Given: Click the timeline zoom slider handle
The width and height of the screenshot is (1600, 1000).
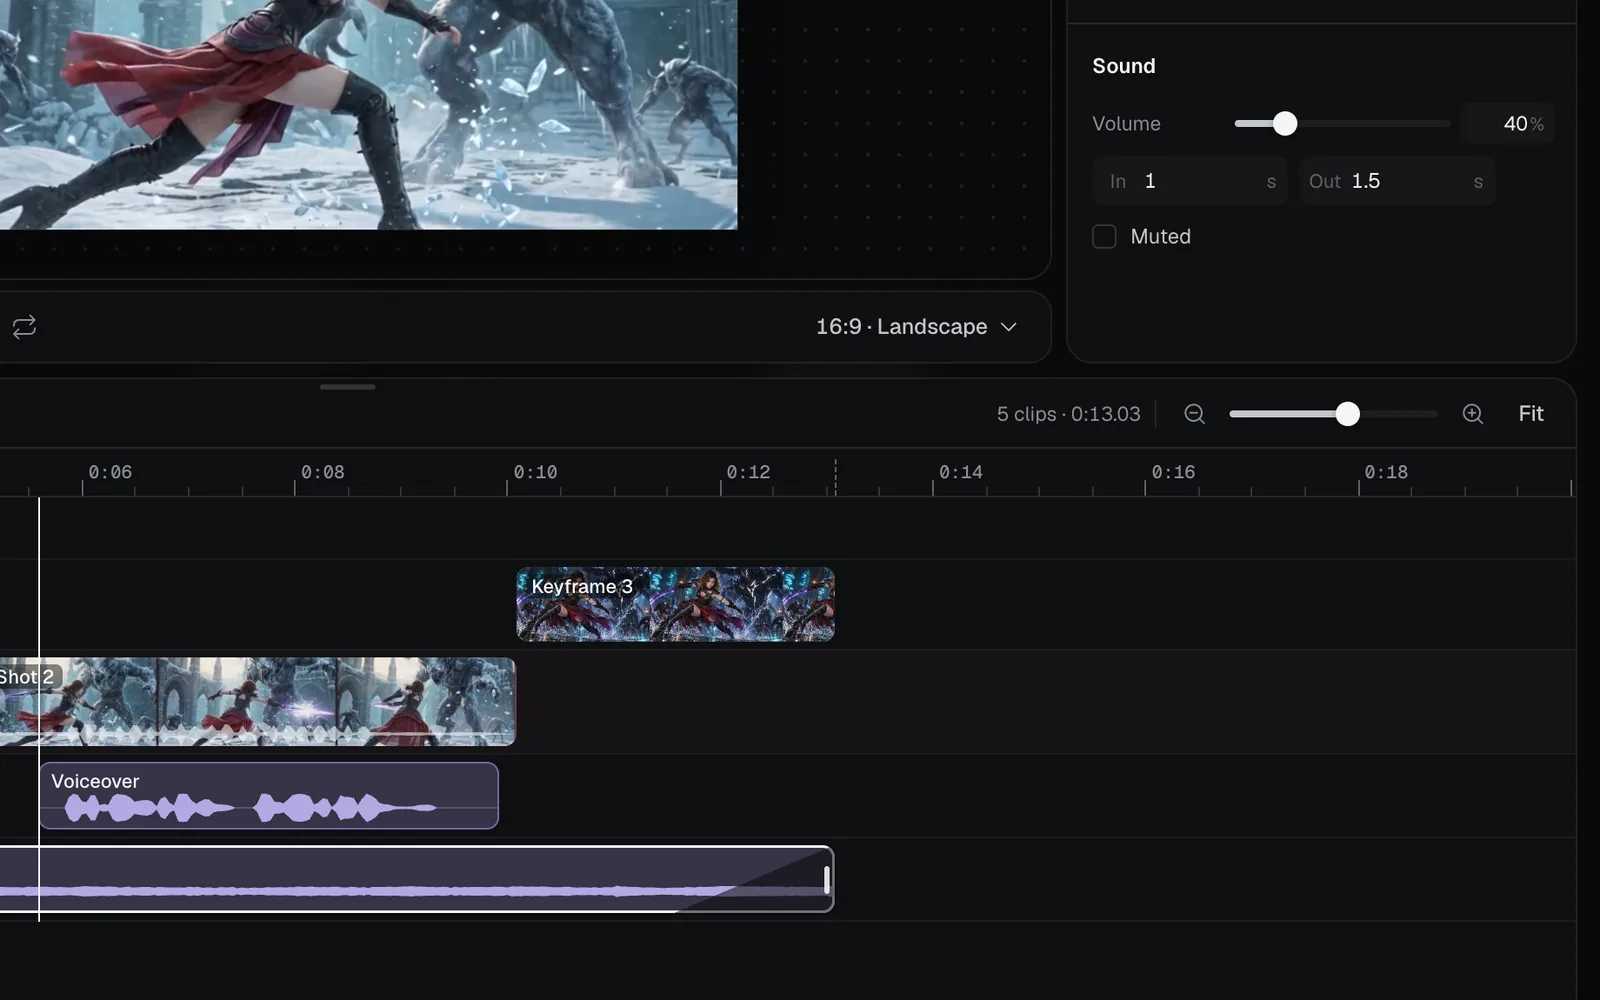Looking at the screenshot, I should [x=1348, y=414].
